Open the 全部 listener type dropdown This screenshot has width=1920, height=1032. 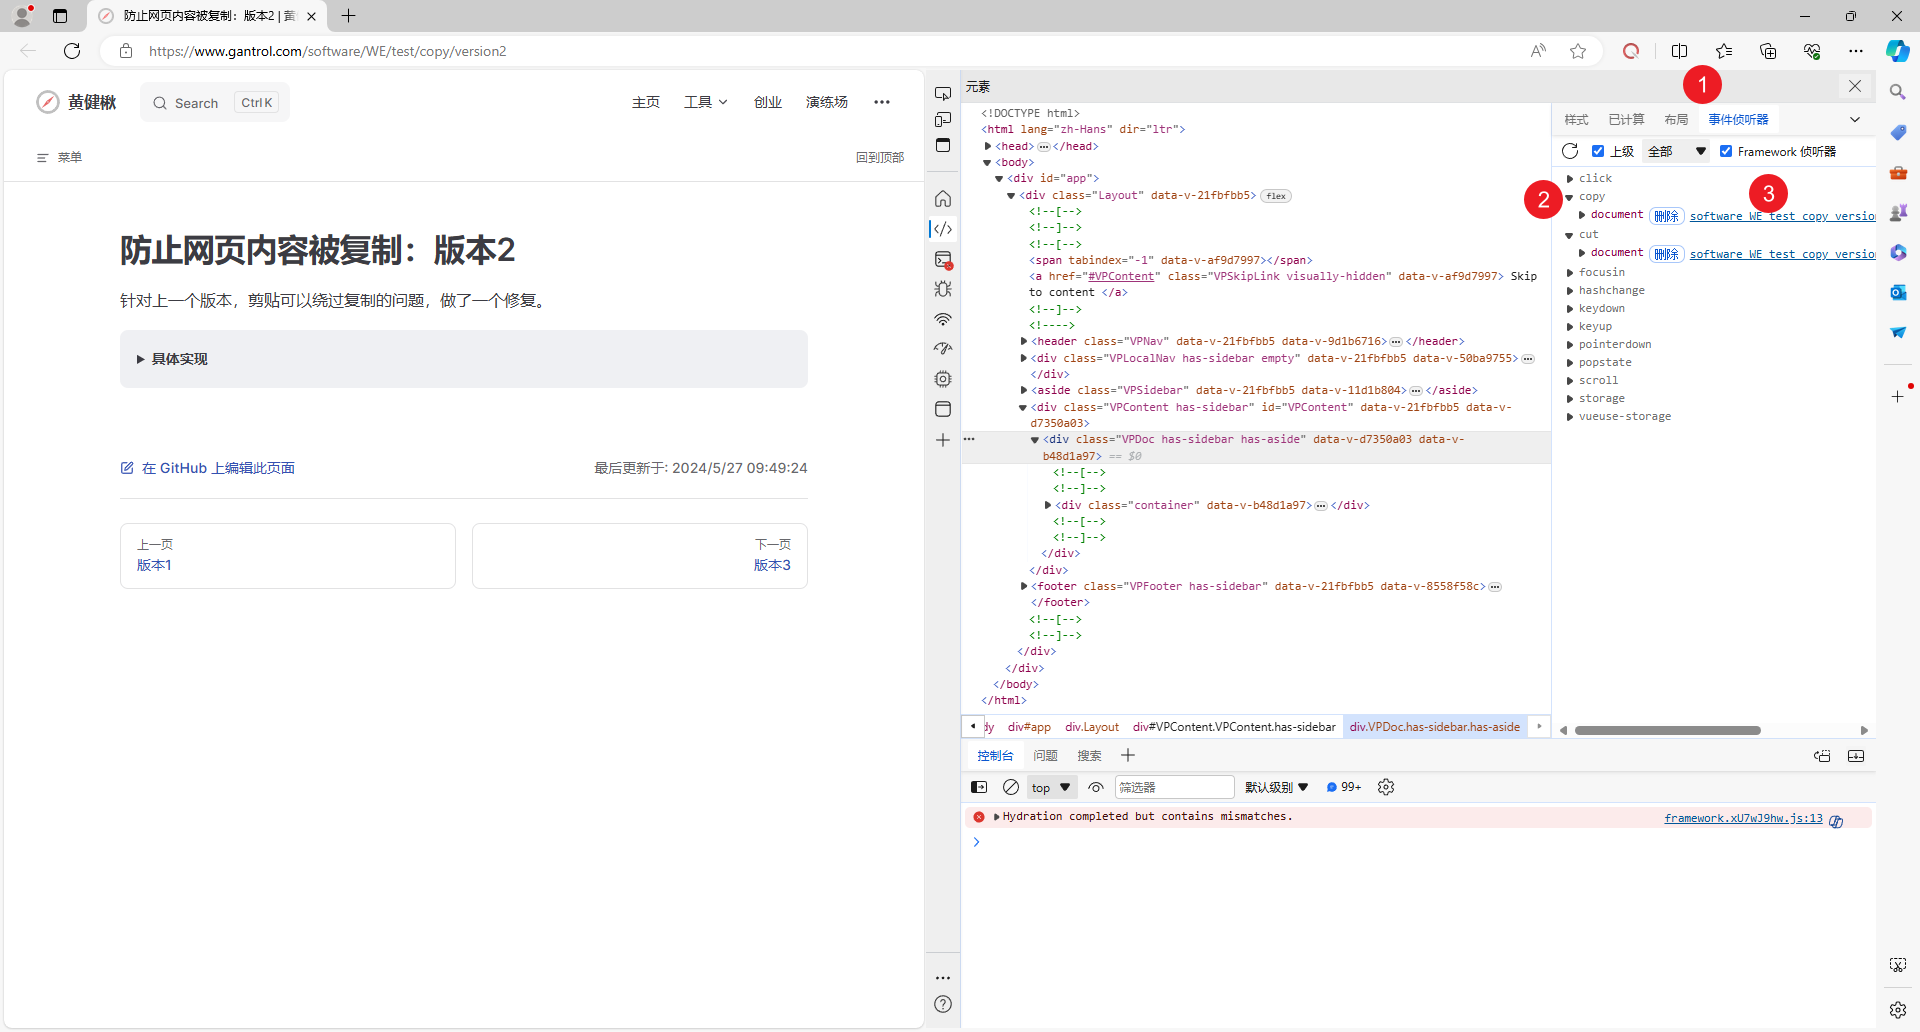[x=1677, y=151]
